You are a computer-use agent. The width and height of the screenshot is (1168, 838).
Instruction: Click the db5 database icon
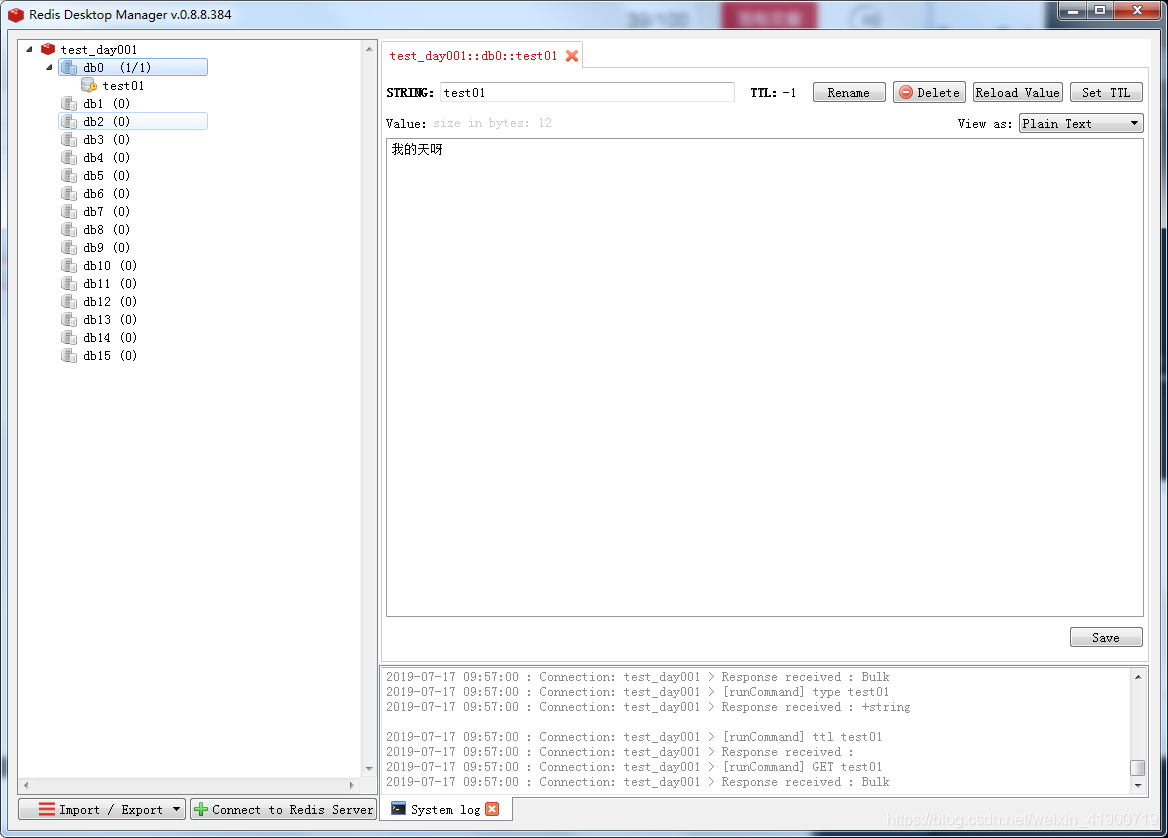pyautogui.click(x=69, y=176)
